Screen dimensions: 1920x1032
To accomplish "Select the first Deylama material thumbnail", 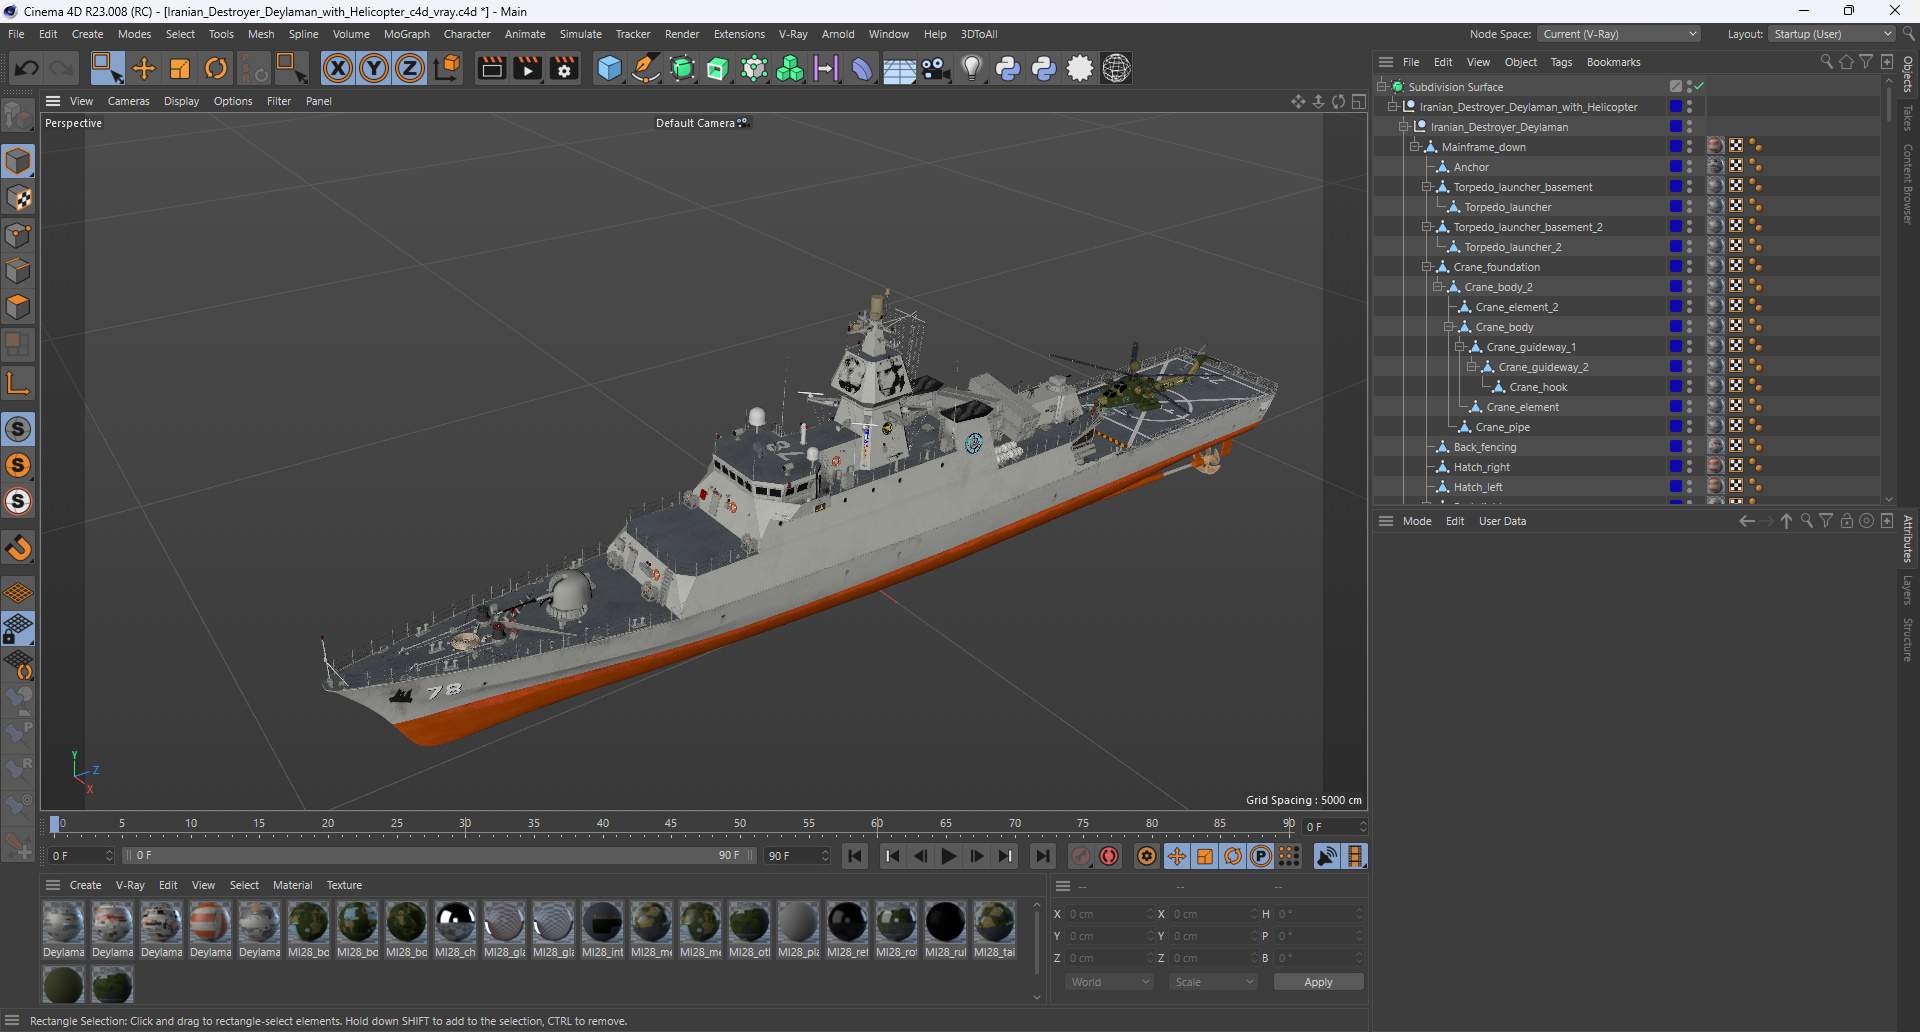I will (63, 922).
